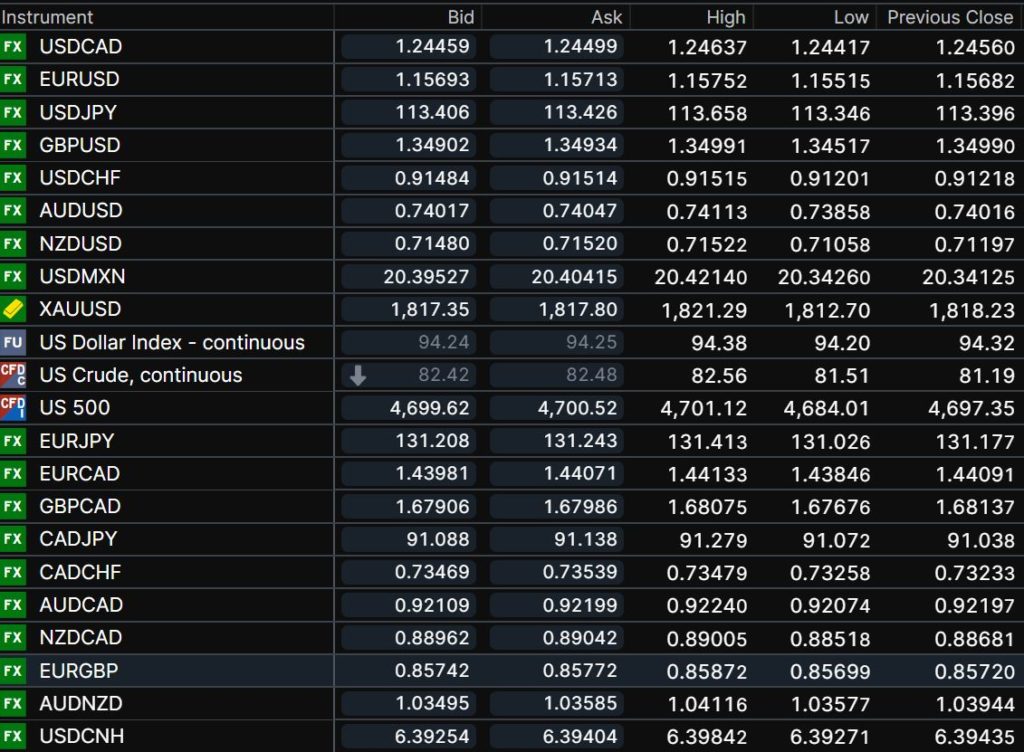Select the FU icon for US Dollar Index
Screen dimensions: 1024x752
(x=13, y=343)
